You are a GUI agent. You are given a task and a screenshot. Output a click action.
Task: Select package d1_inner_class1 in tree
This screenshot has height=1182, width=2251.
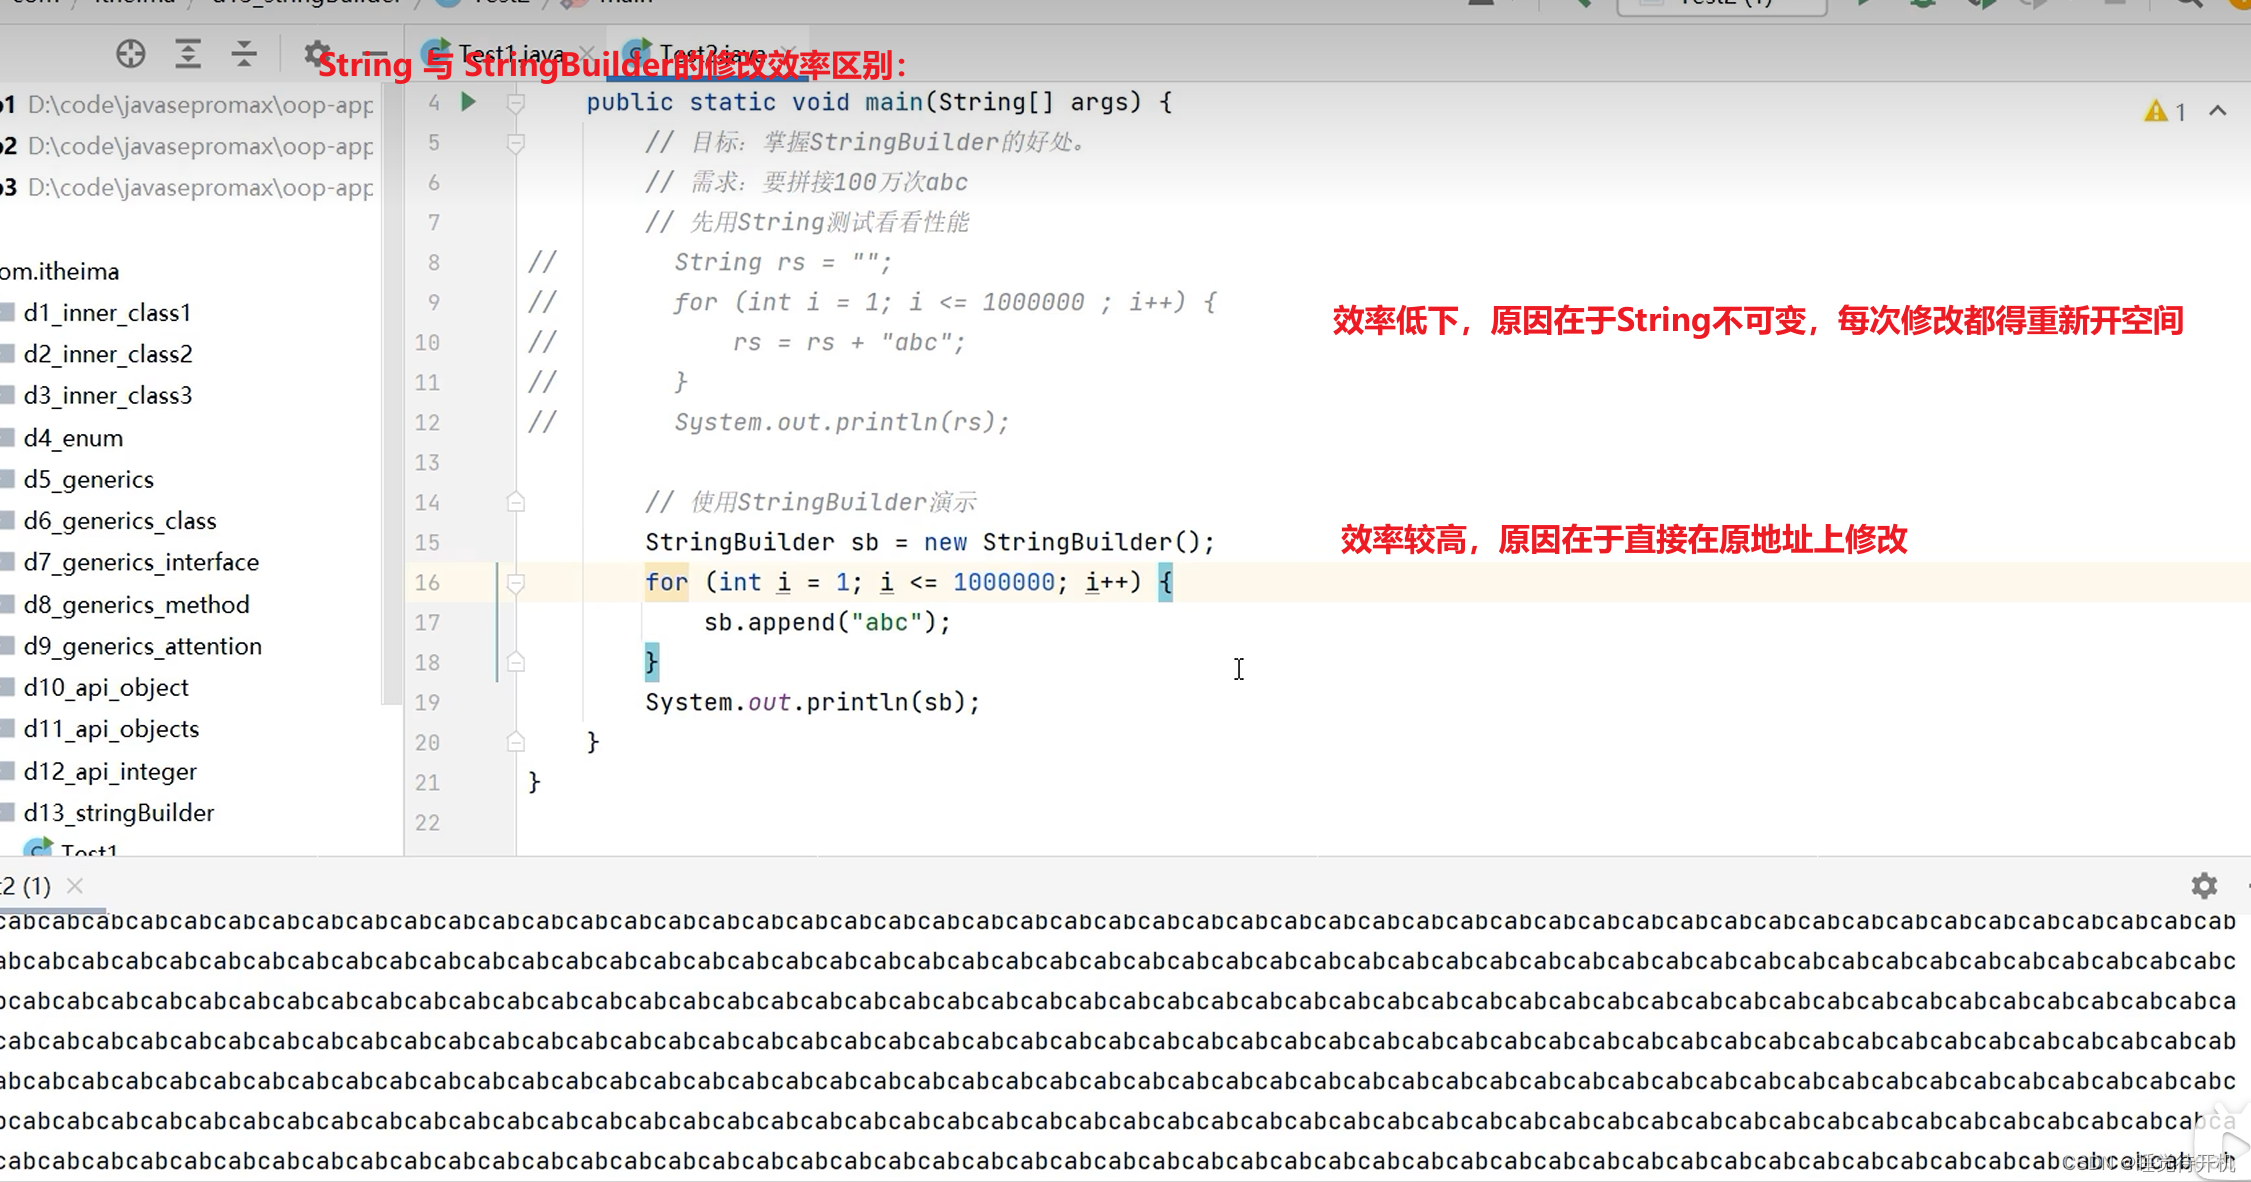click(x=107, y=313)
